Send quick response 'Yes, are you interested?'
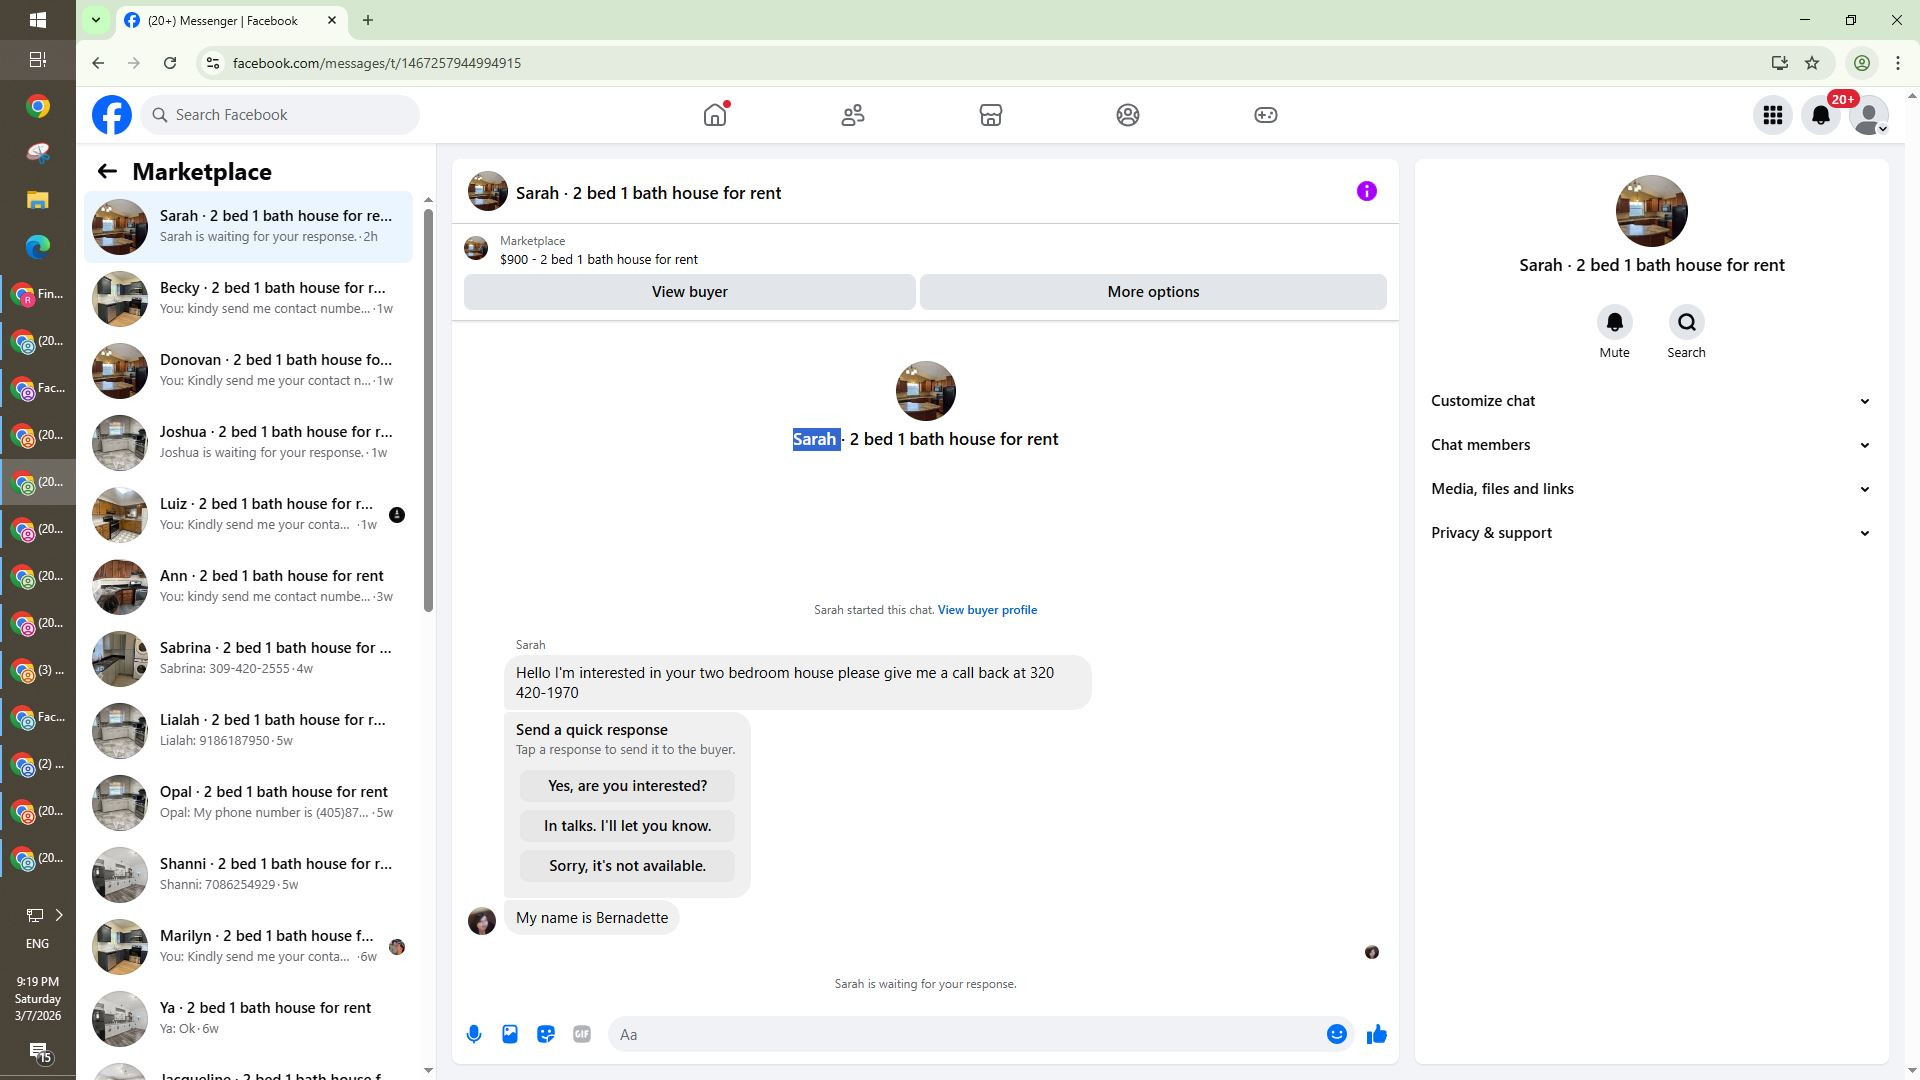 click(x=627, y=786)
